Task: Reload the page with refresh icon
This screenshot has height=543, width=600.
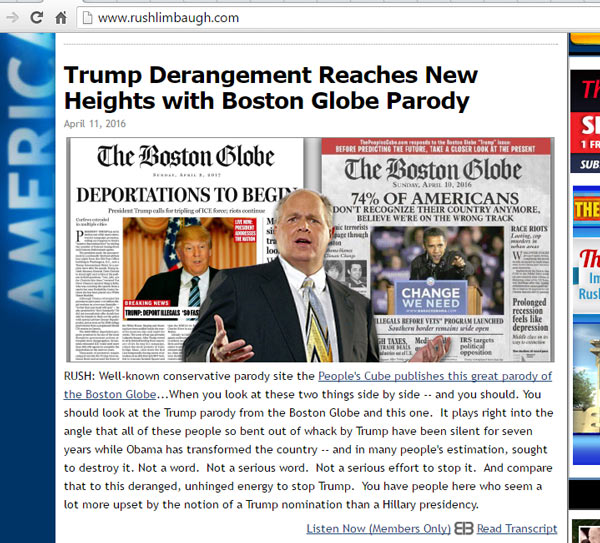Action: (36, 17)
